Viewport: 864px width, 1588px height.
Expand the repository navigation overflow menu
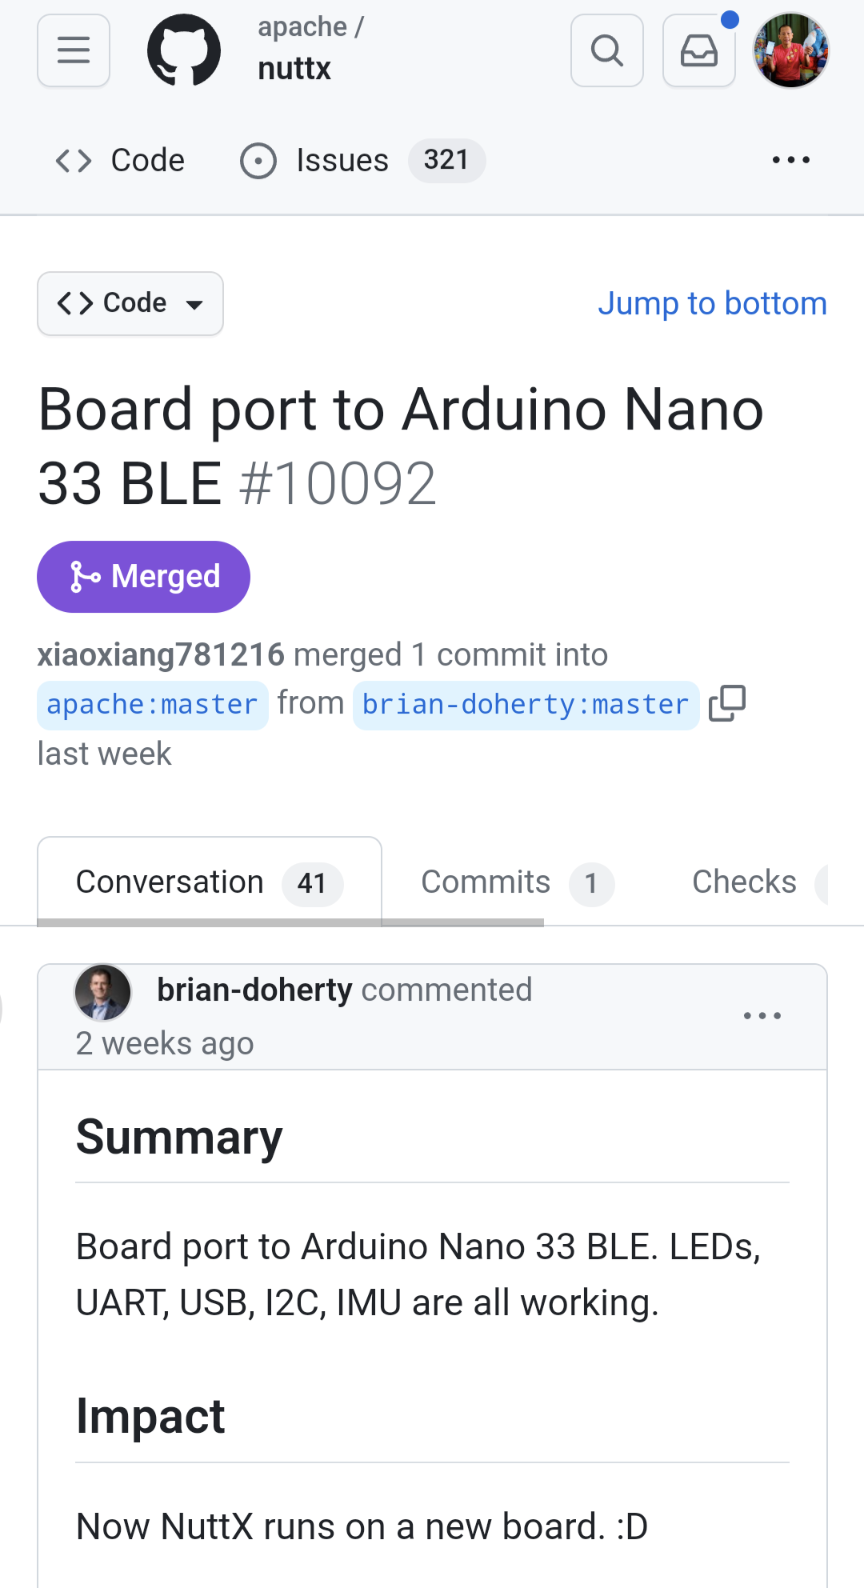click(x=791, y=160)
